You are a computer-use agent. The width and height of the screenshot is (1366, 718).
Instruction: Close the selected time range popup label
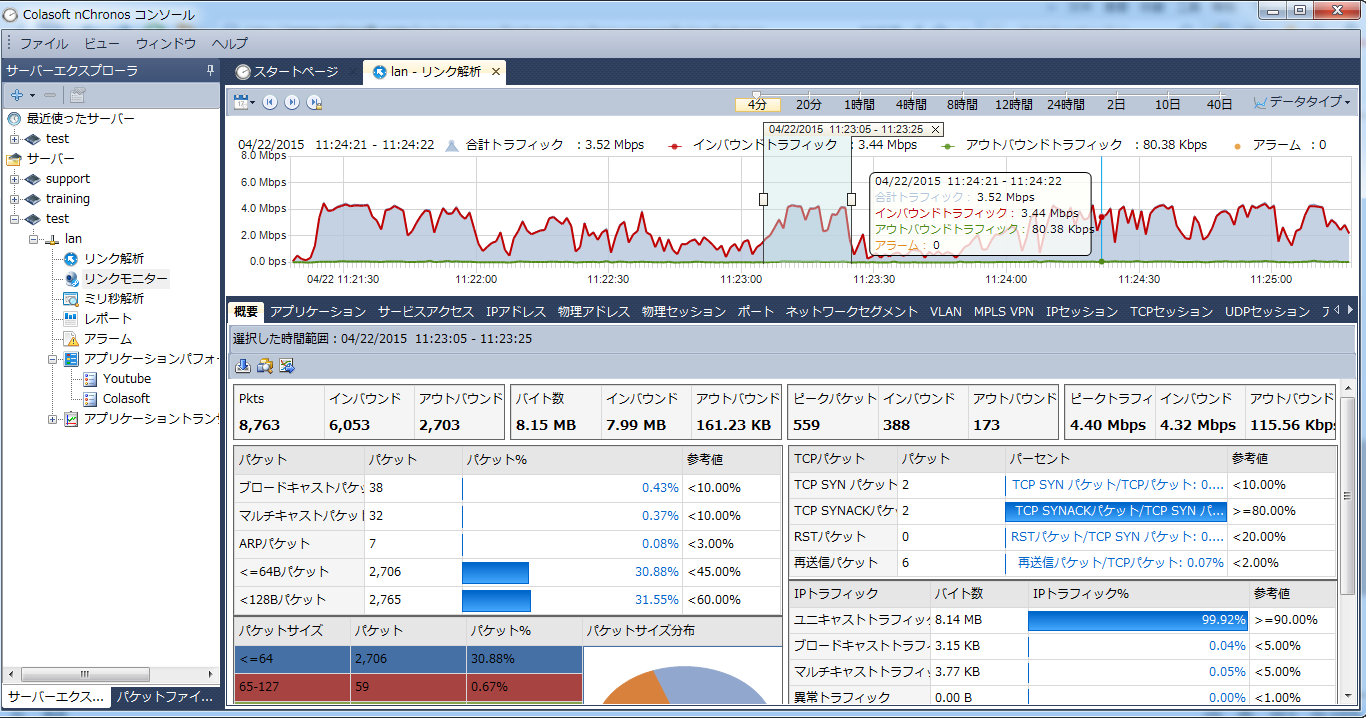(x=935, y=130)
